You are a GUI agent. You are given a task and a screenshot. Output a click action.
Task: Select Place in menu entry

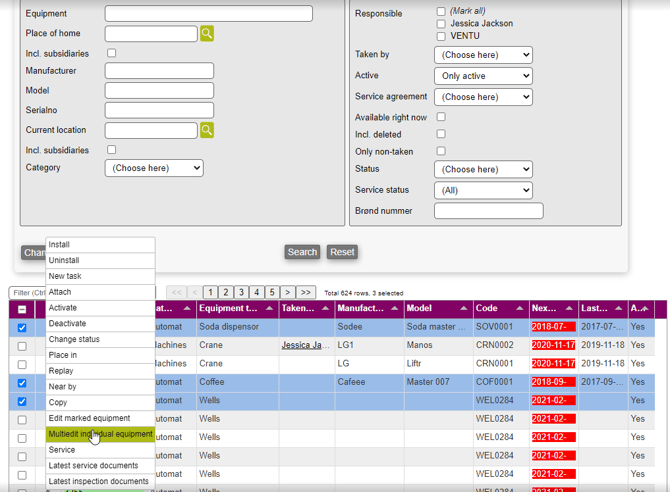[100, 355]
